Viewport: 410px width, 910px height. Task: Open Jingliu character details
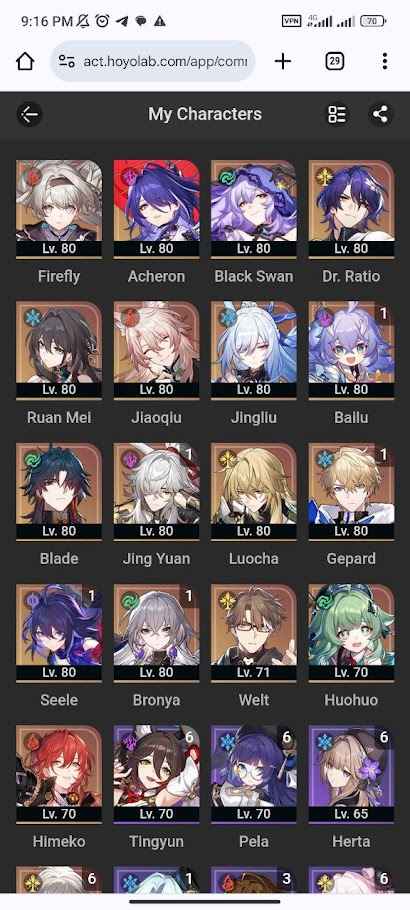pyautogui.click(x=254, y=350)
